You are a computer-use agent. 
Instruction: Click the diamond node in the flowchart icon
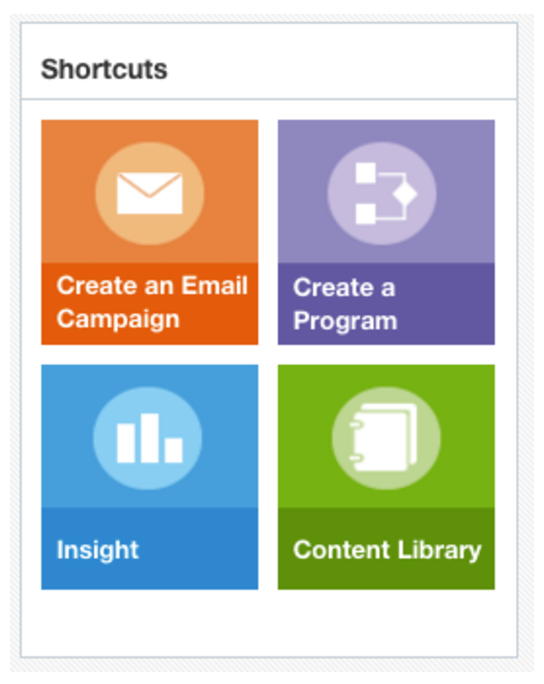[405, 193]
